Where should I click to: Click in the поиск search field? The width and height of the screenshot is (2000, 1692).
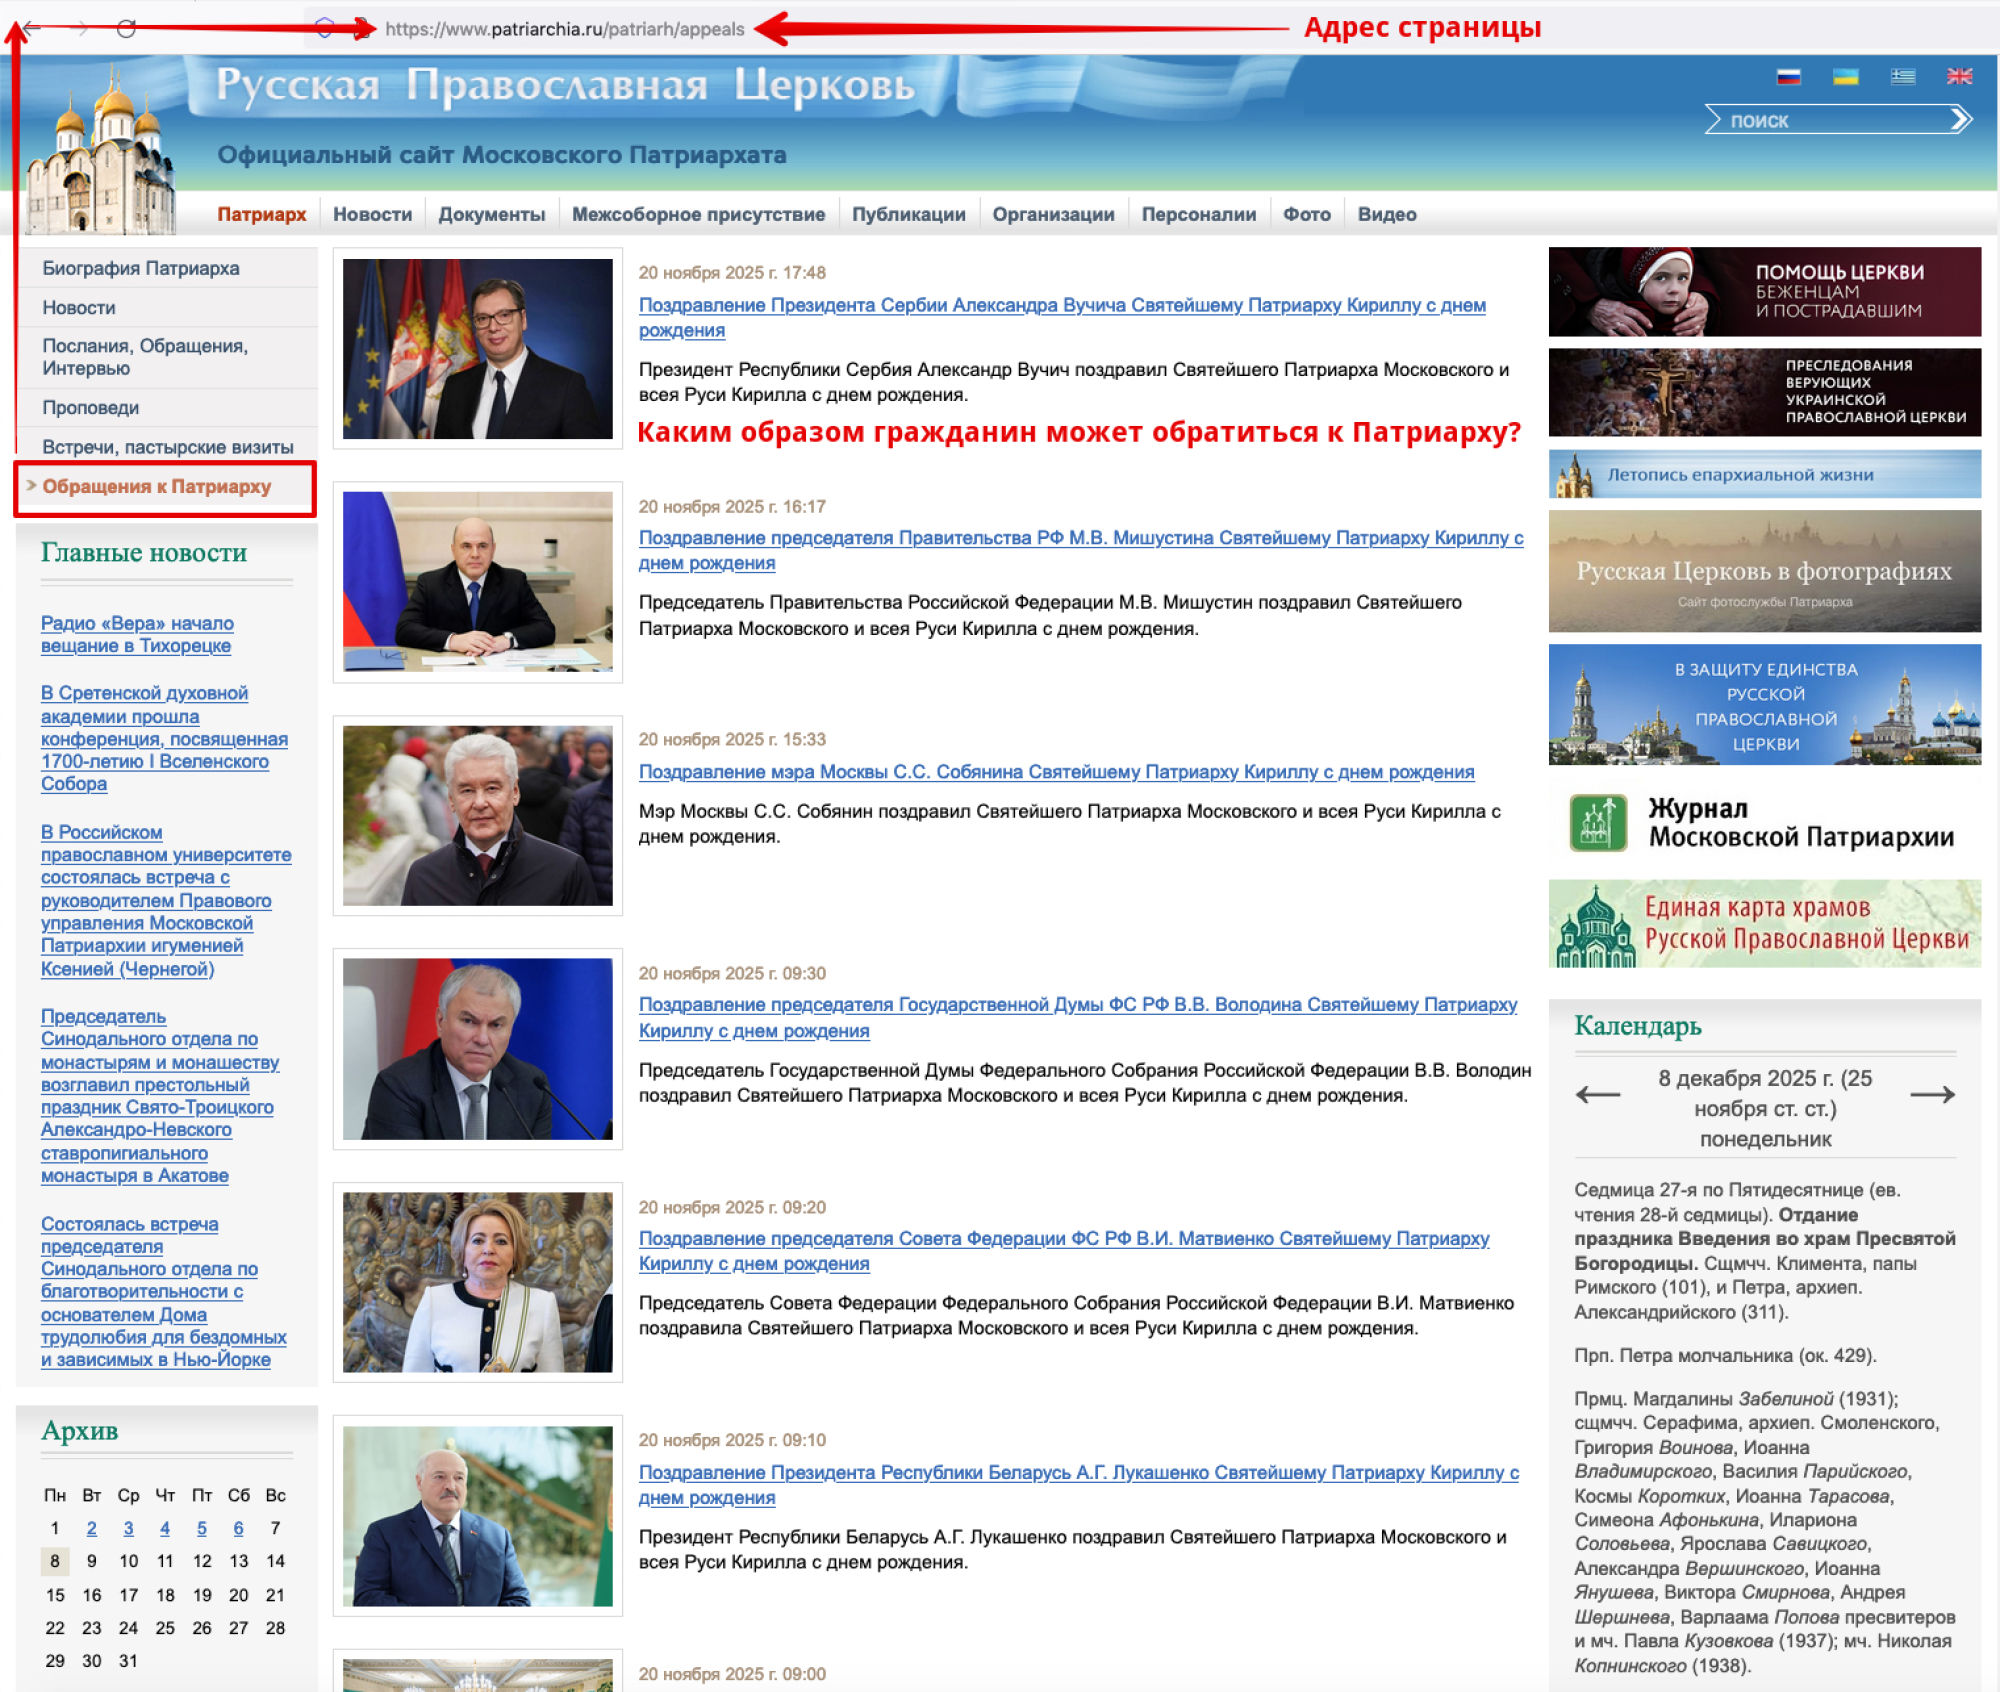(1830, 121)
